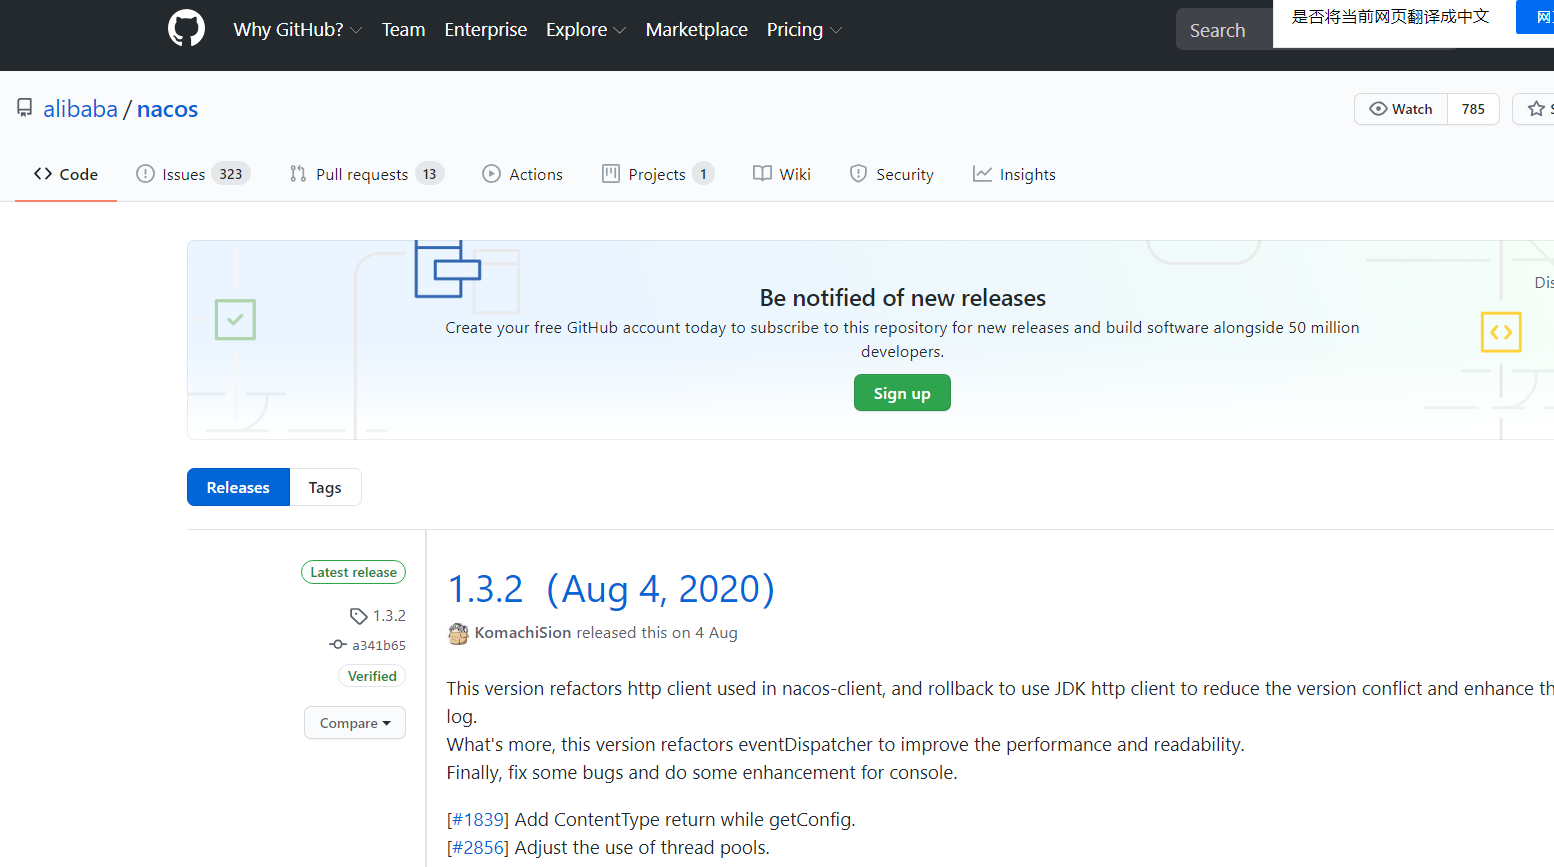Viewport: 1554px width, 867px height.
Task: Click the tag icon next to 1.3.2
Action: [358, 616]
